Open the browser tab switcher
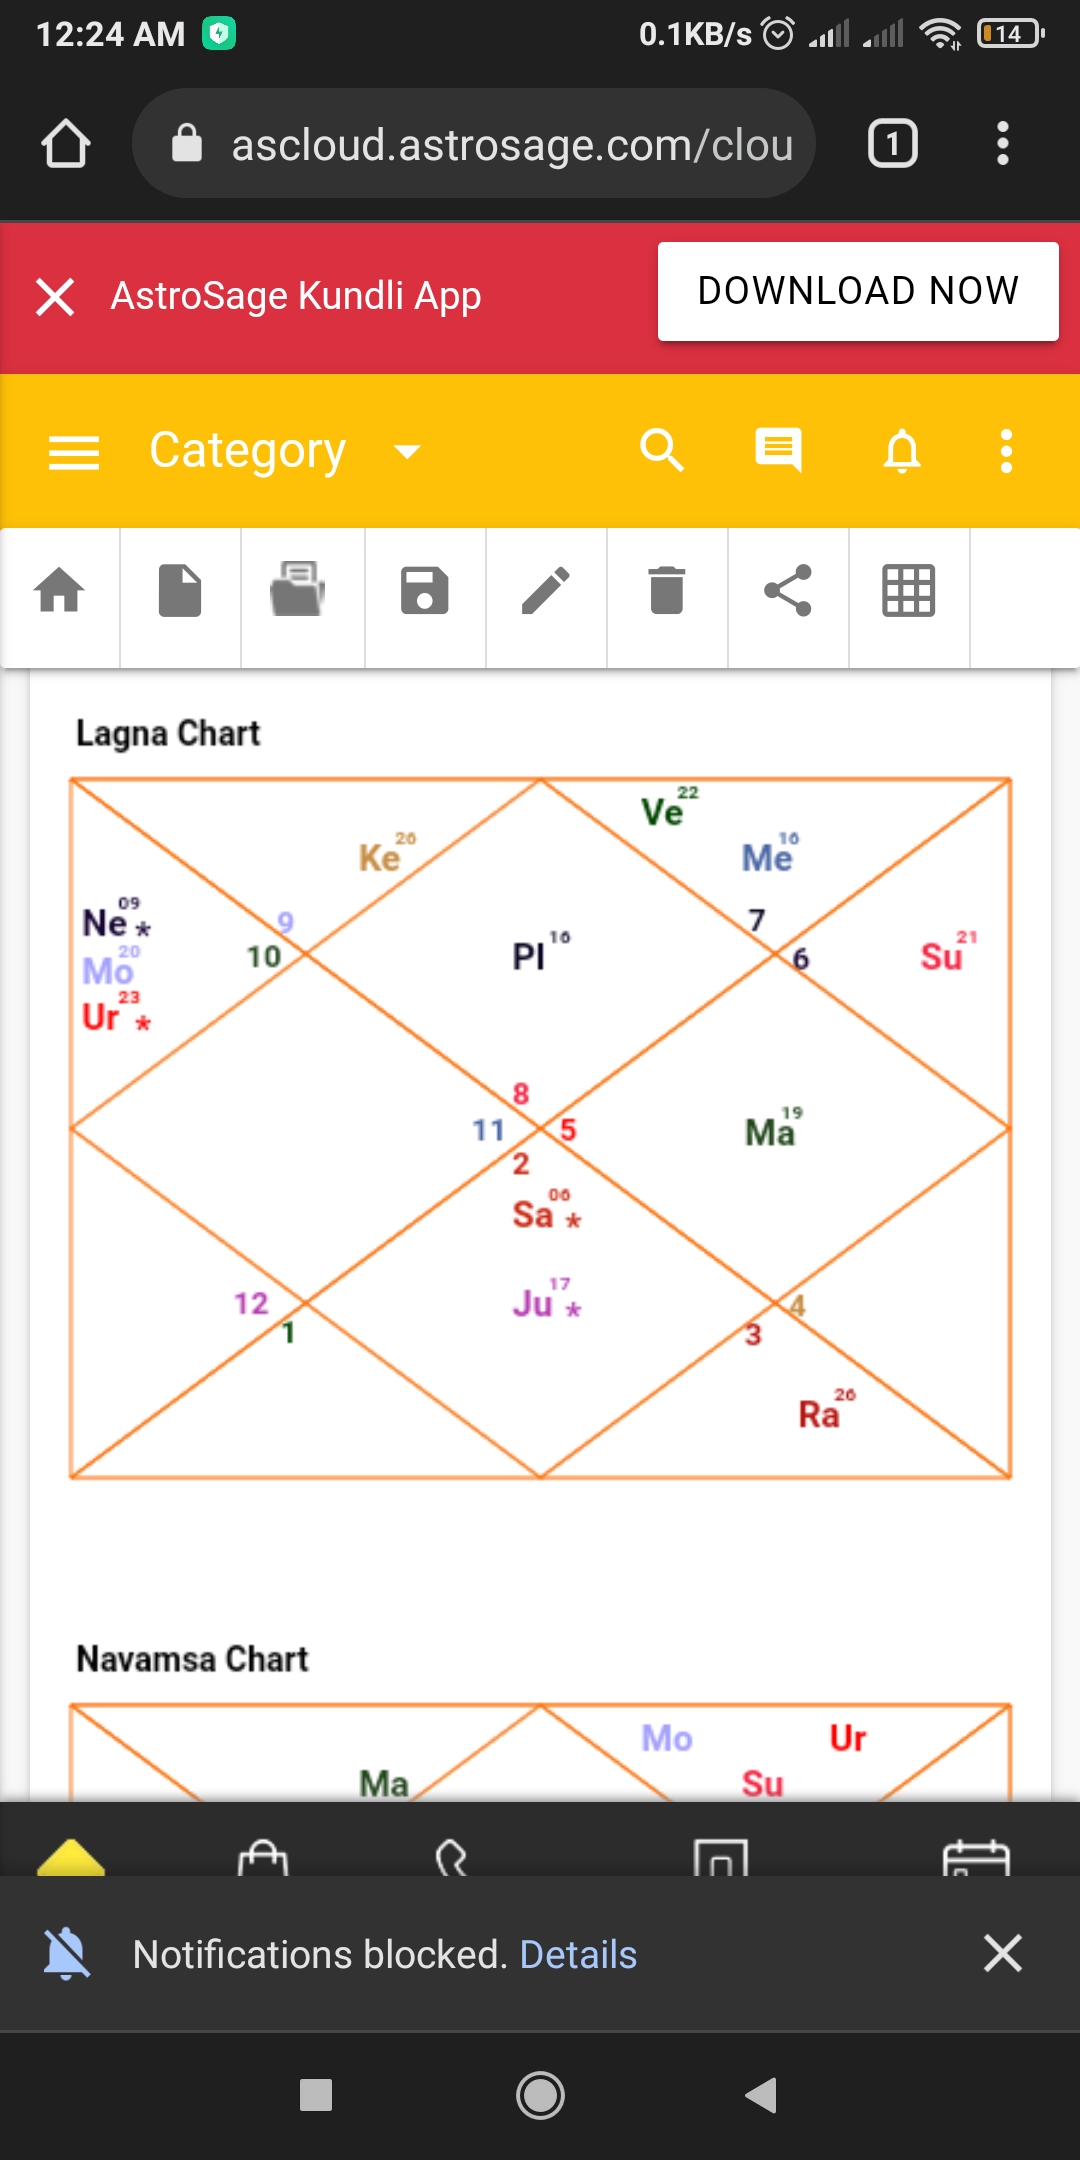1080x2160 pixels. pos(892,143)
